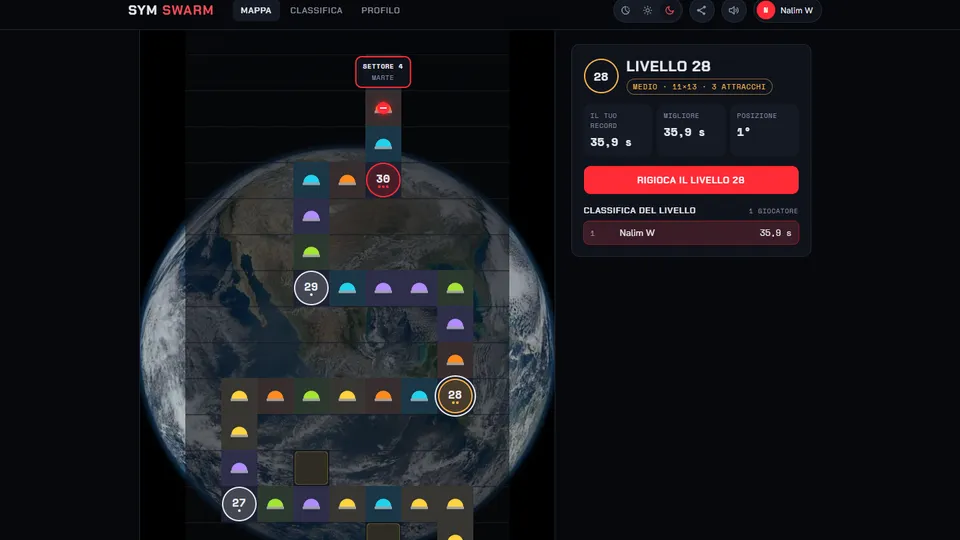Viewport: 960px width, 540px height.
Task: Click the cyan dome left of level 28
Action: 419,396
